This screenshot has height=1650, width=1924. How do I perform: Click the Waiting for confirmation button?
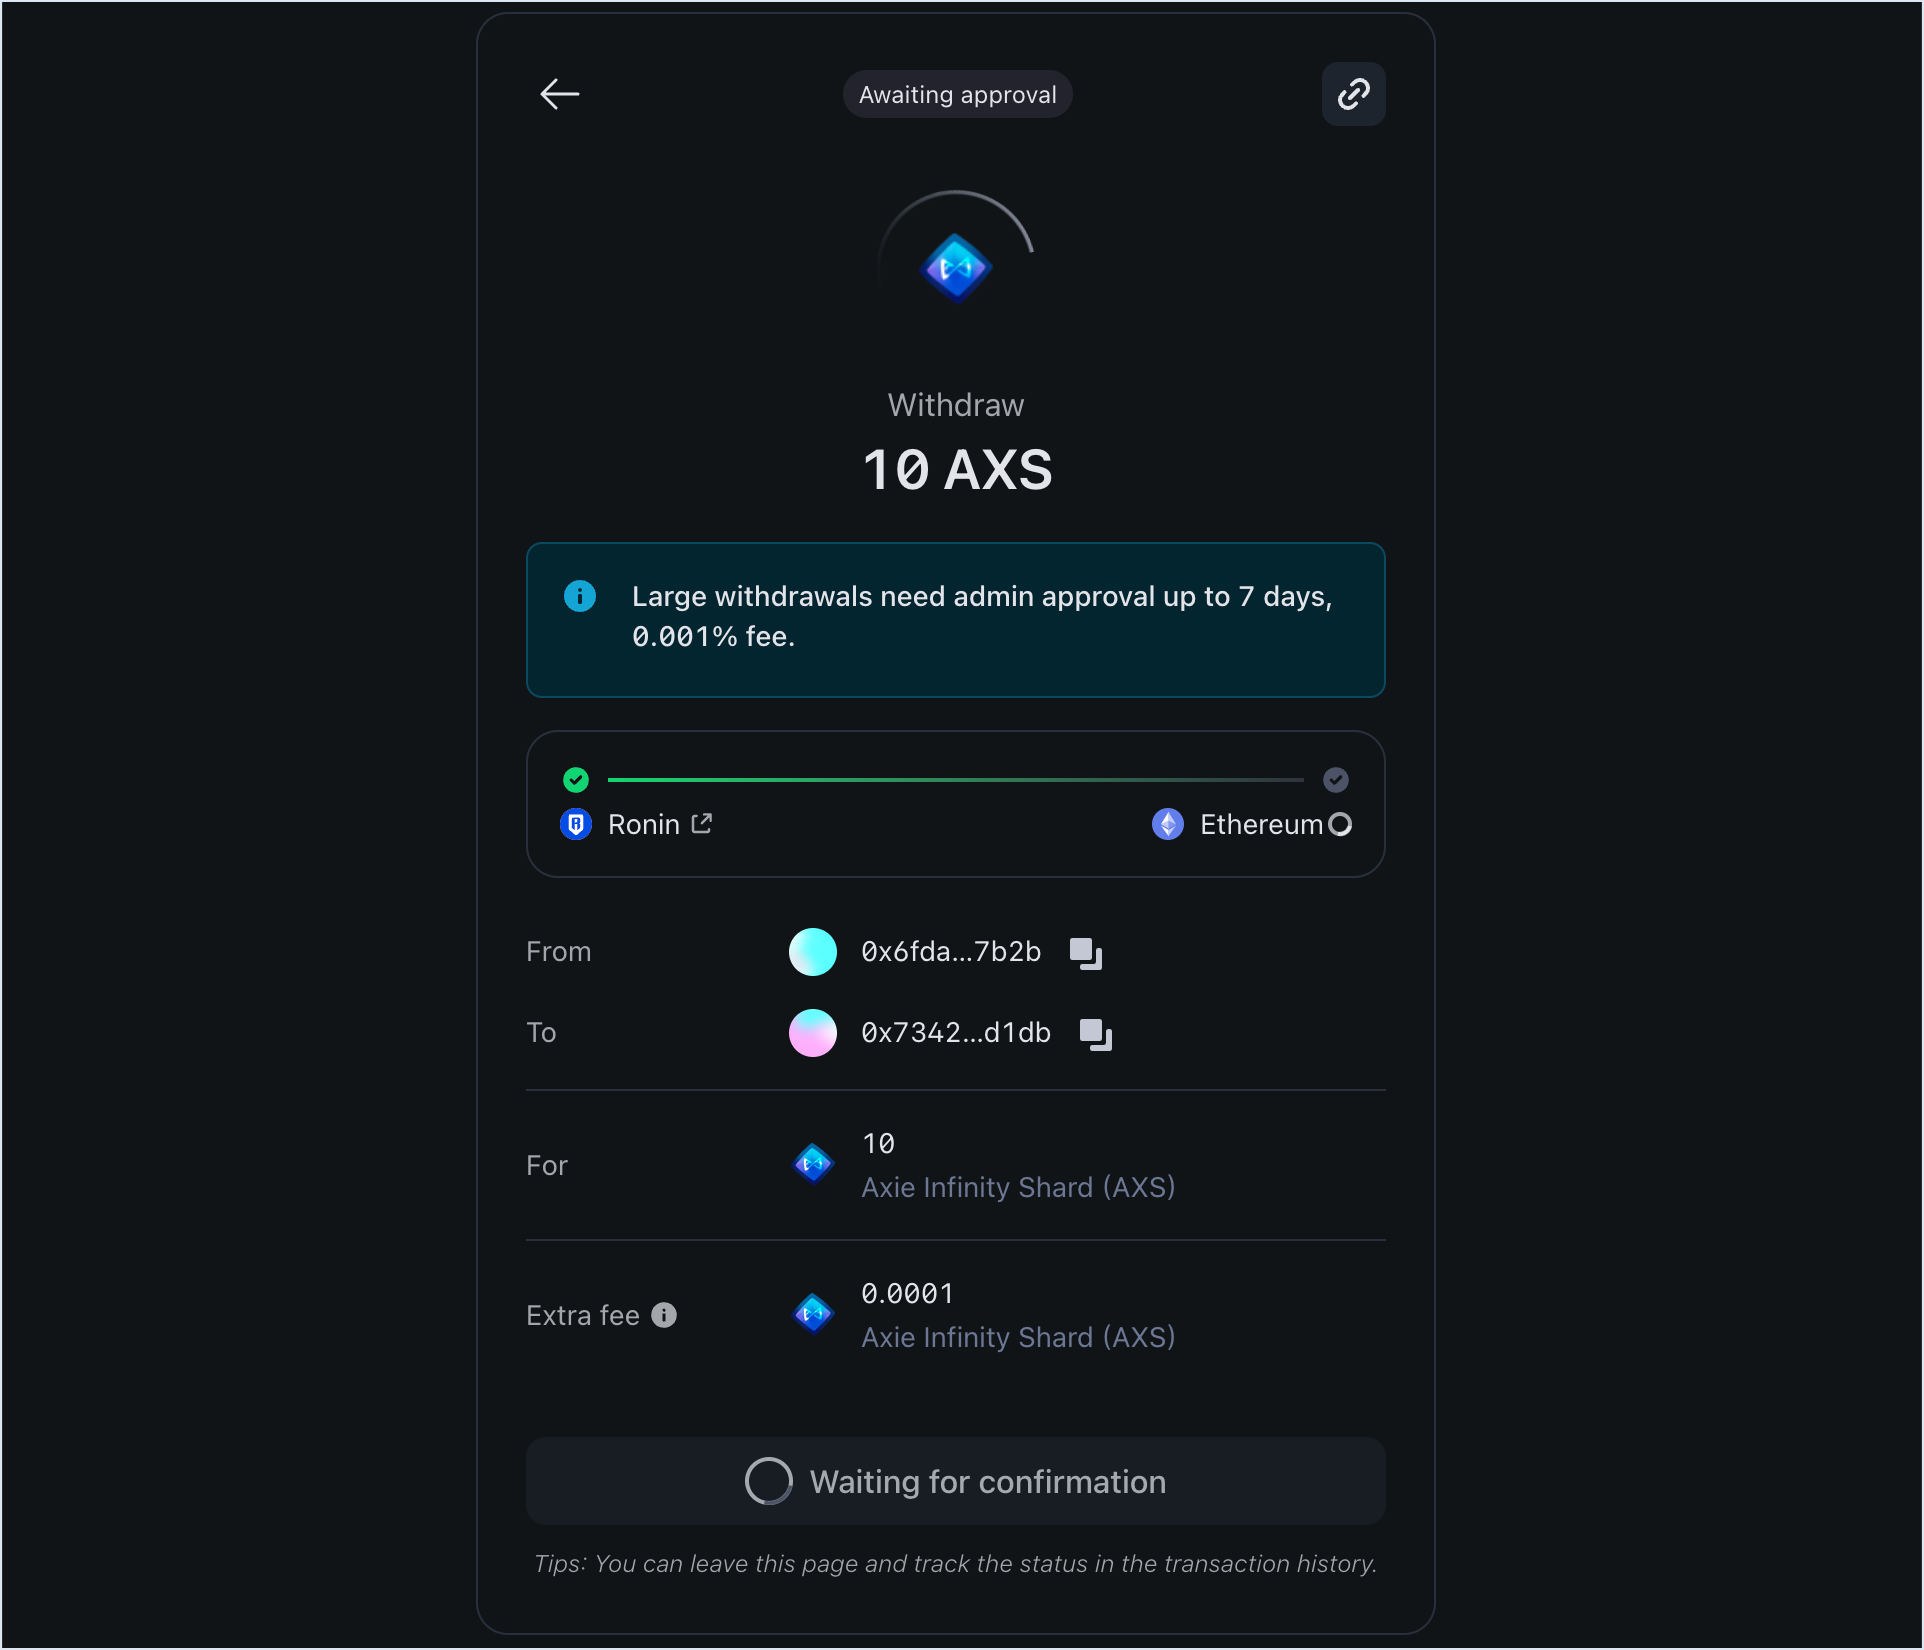coord(955,1481)
